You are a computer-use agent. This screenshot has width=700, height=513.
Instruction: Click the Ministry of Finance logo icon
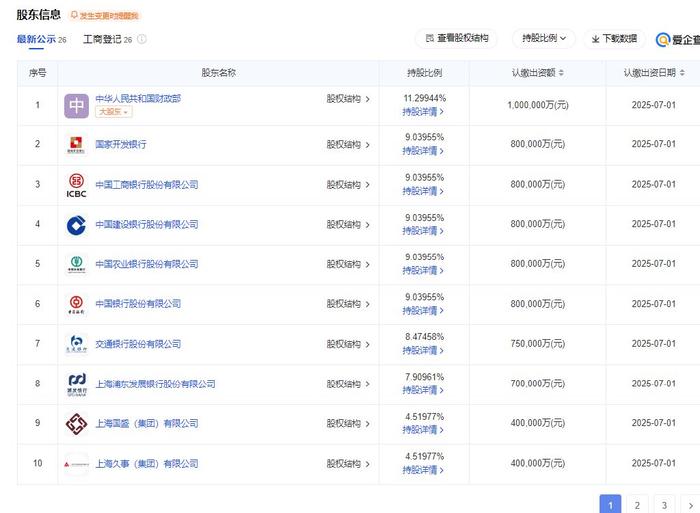tap(76, 106)
